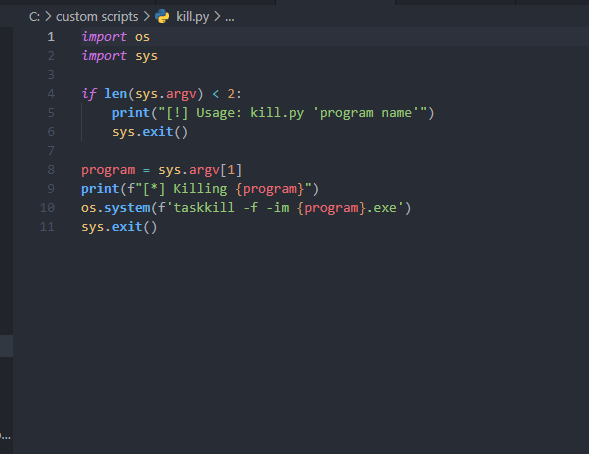Click line number 11 in gutter

click(x=47, y=227)
